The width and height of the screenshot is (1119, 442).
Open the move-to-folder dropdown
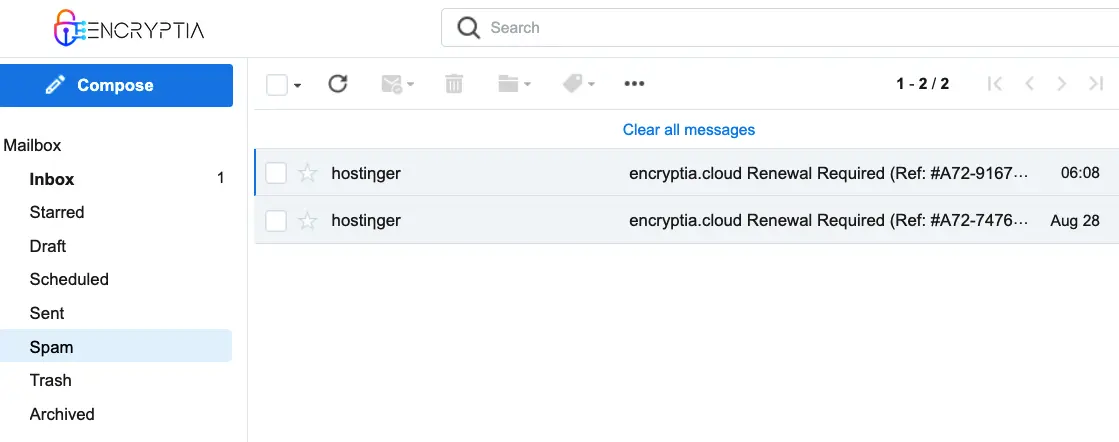tap(514, 84)
